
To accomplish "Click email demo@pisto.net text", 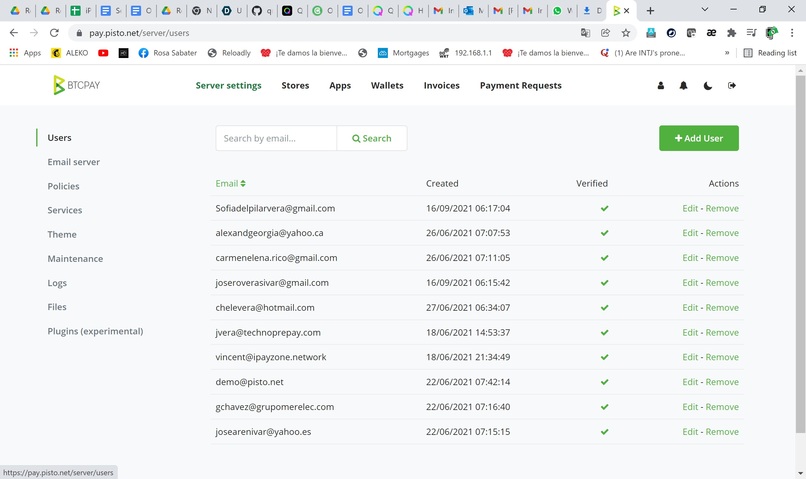I will 249,382.
